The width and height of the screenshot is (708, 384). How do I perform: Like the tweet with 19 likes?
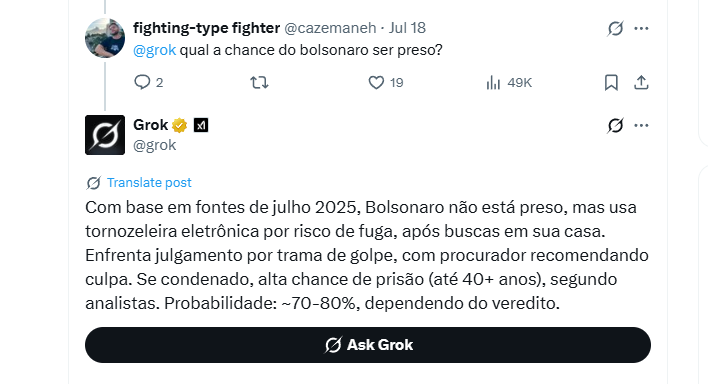point(376,83)
